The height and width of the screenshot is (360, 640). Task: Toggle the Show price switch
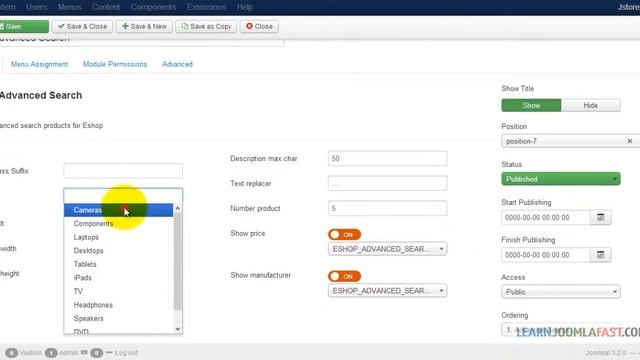click(344, 234)
